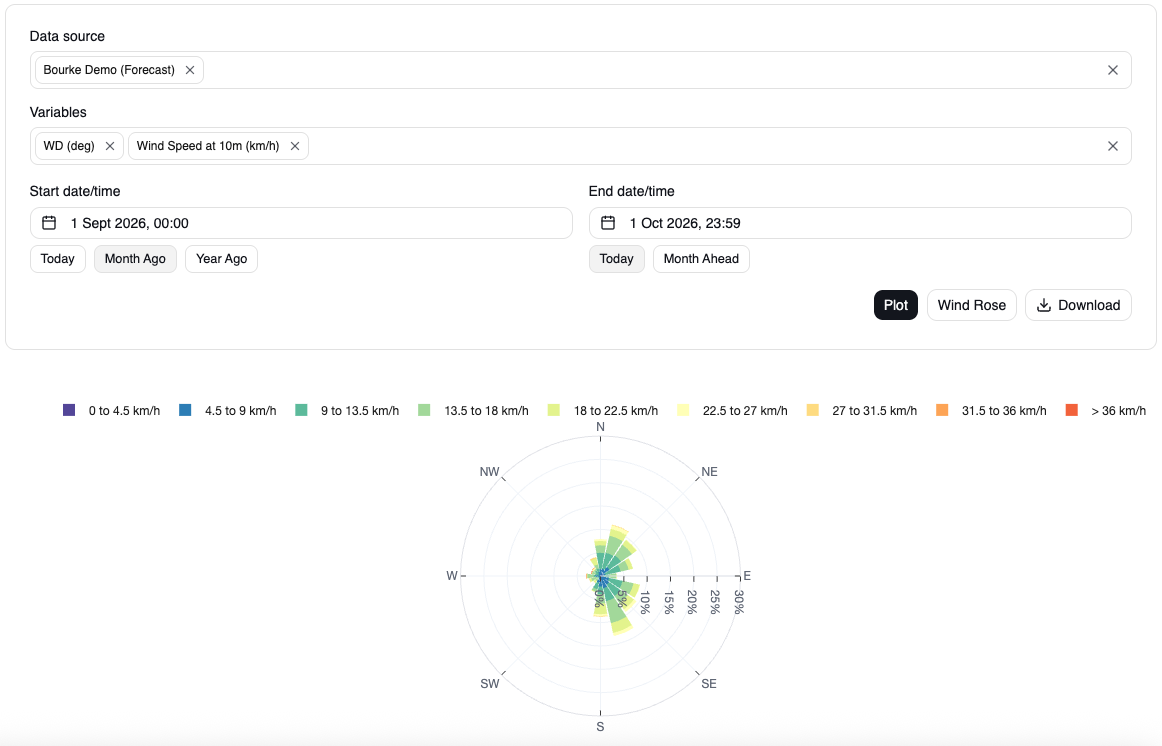Open calendar icon in Start date/time field

coord(49,223)
